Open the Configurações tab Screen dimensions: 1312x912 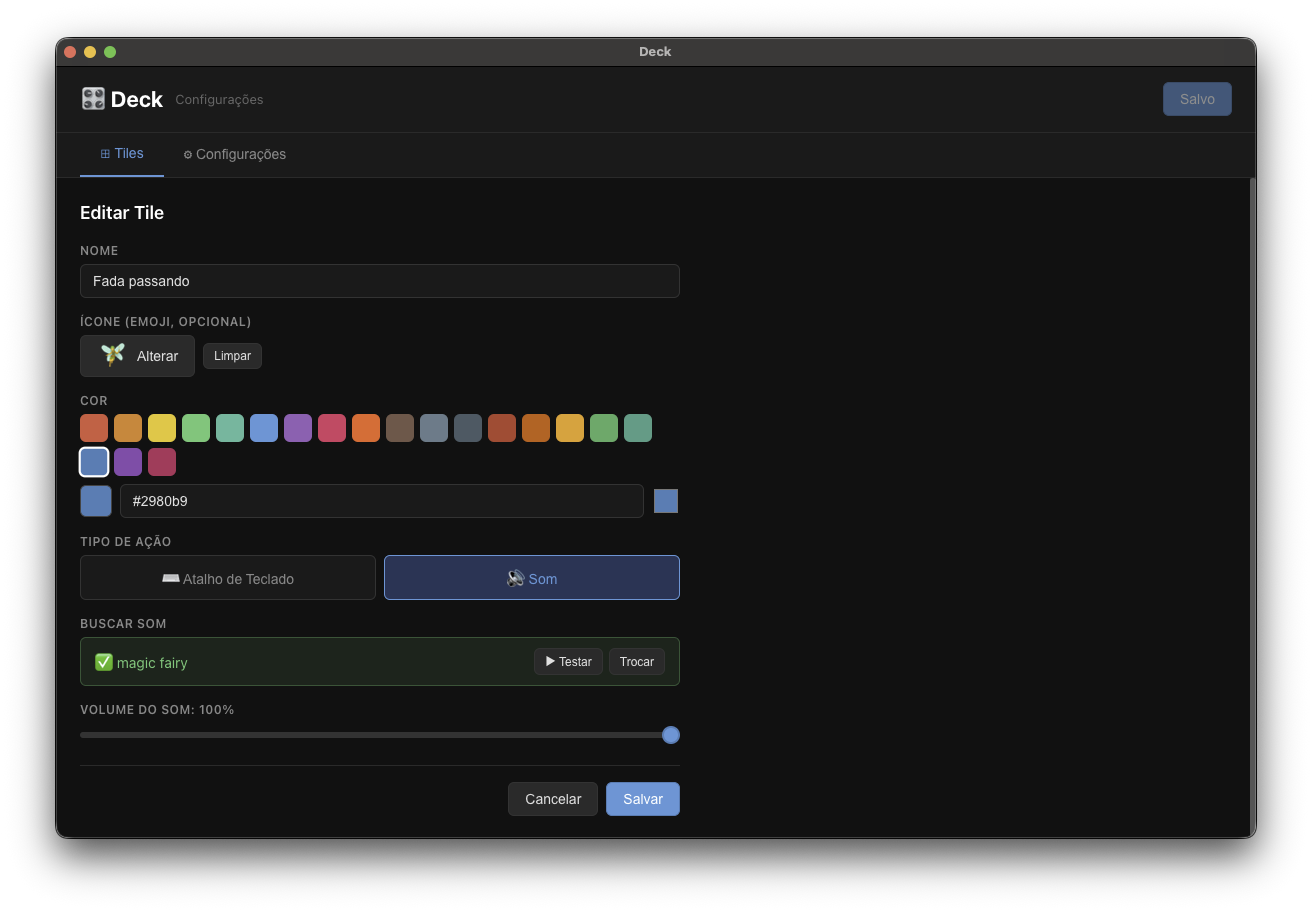pos(234,154)
